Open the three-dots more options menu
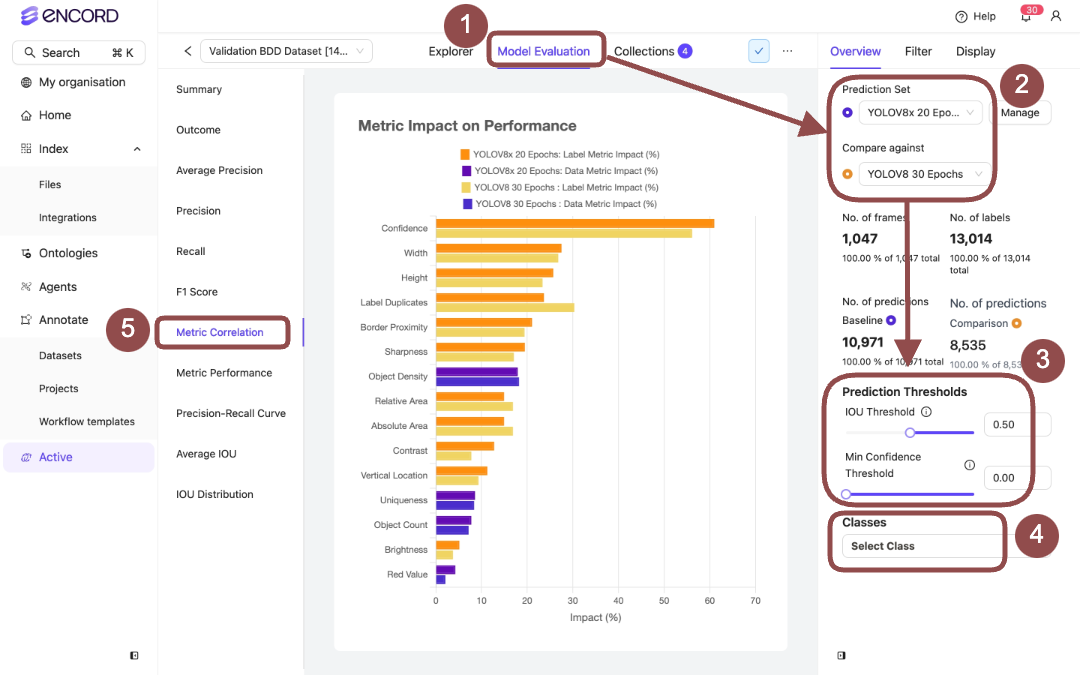 pyautogui.click(x=787, y=51)
